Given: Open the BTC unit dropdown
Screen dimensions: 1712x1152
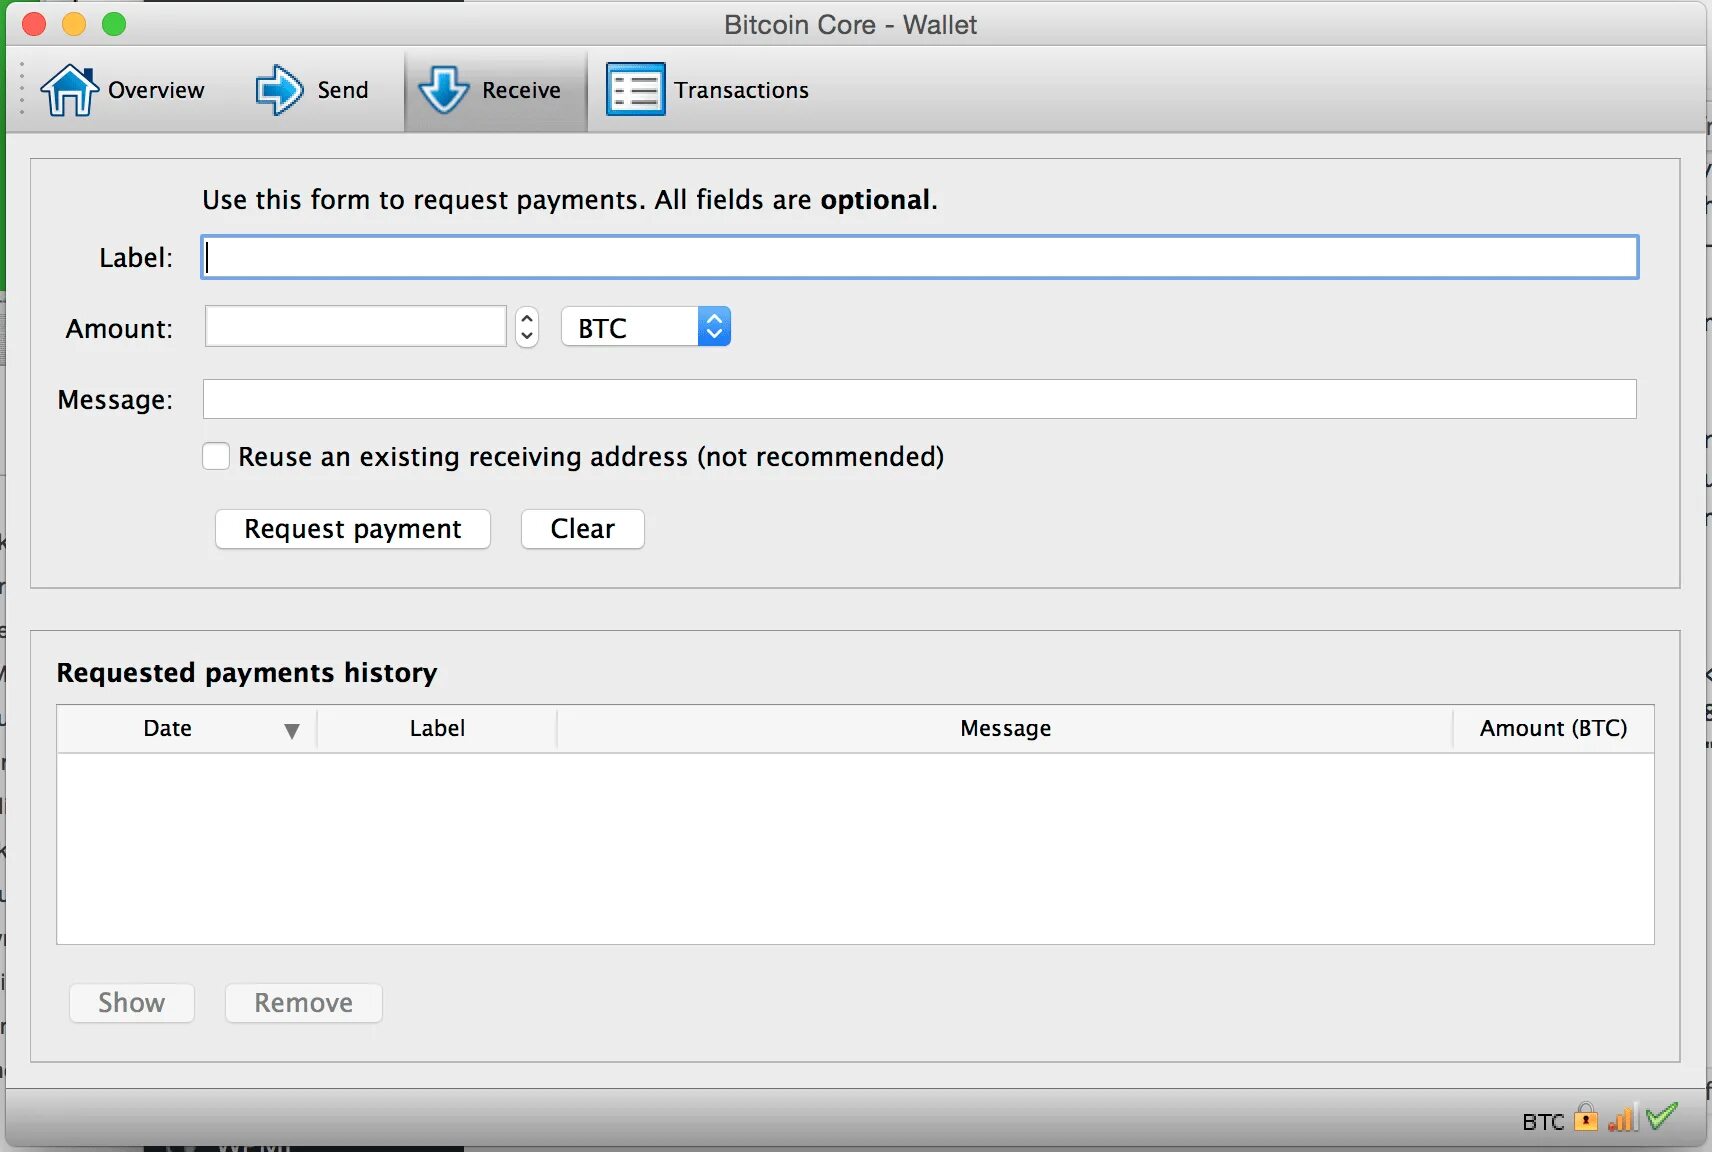Looking at the screenshot, I should click(x=646, y=327).
